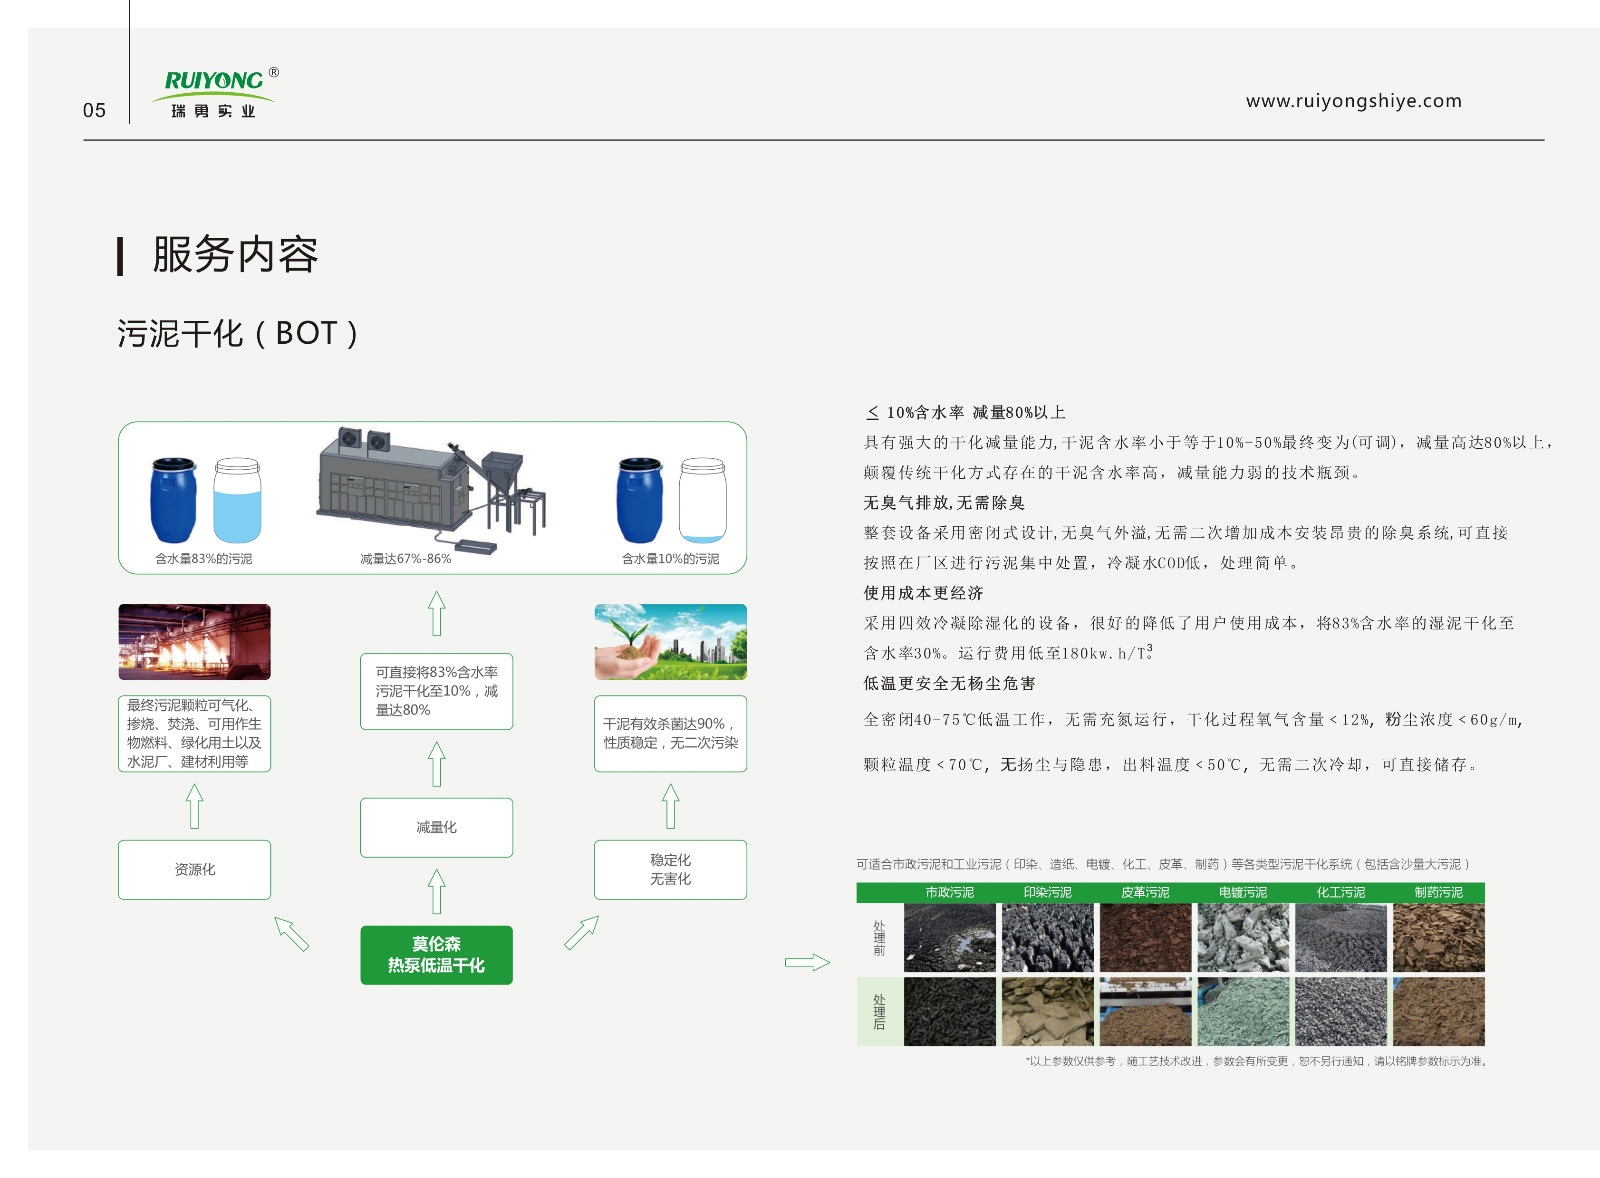Select the 使用成本更经济 heading
Screen dimensions: 1600x1178
point(923,593)
